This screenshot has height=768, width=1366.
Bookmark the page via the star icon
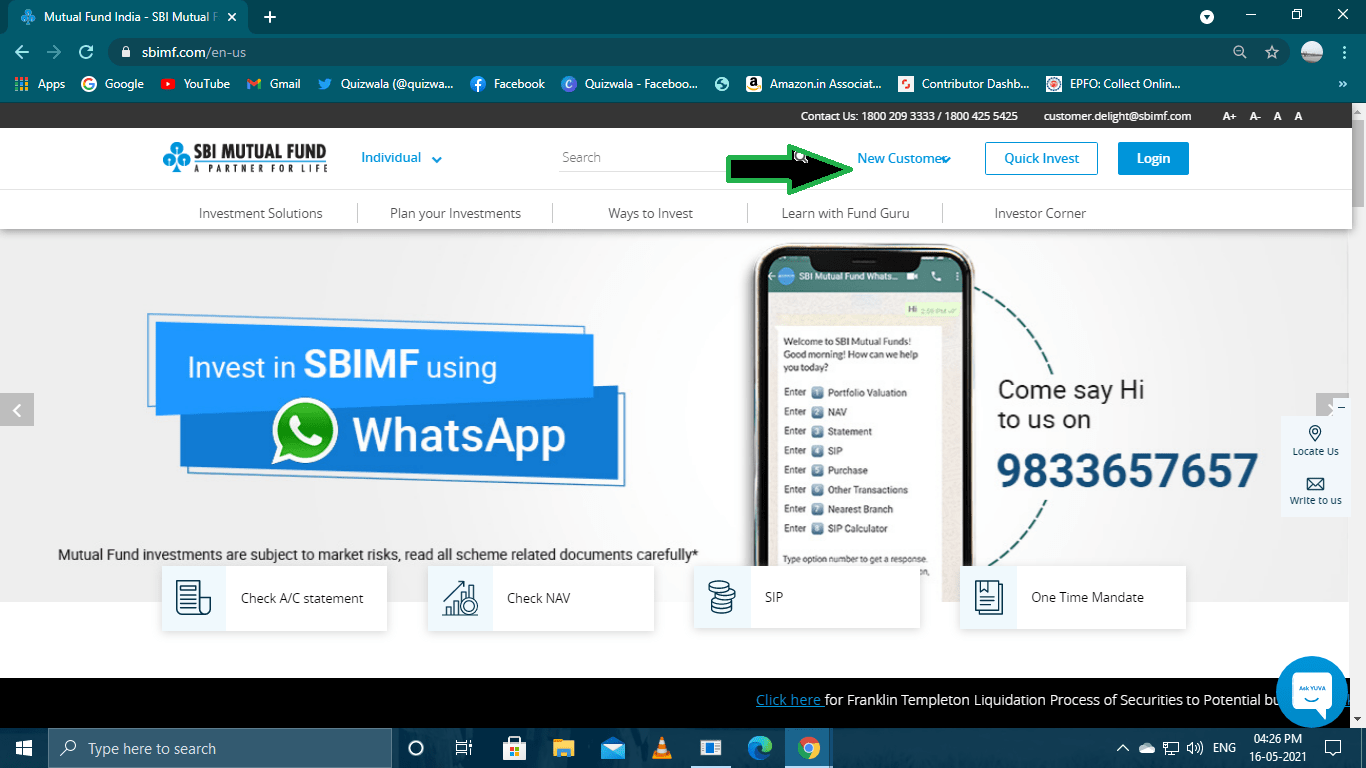point(1271,51)
